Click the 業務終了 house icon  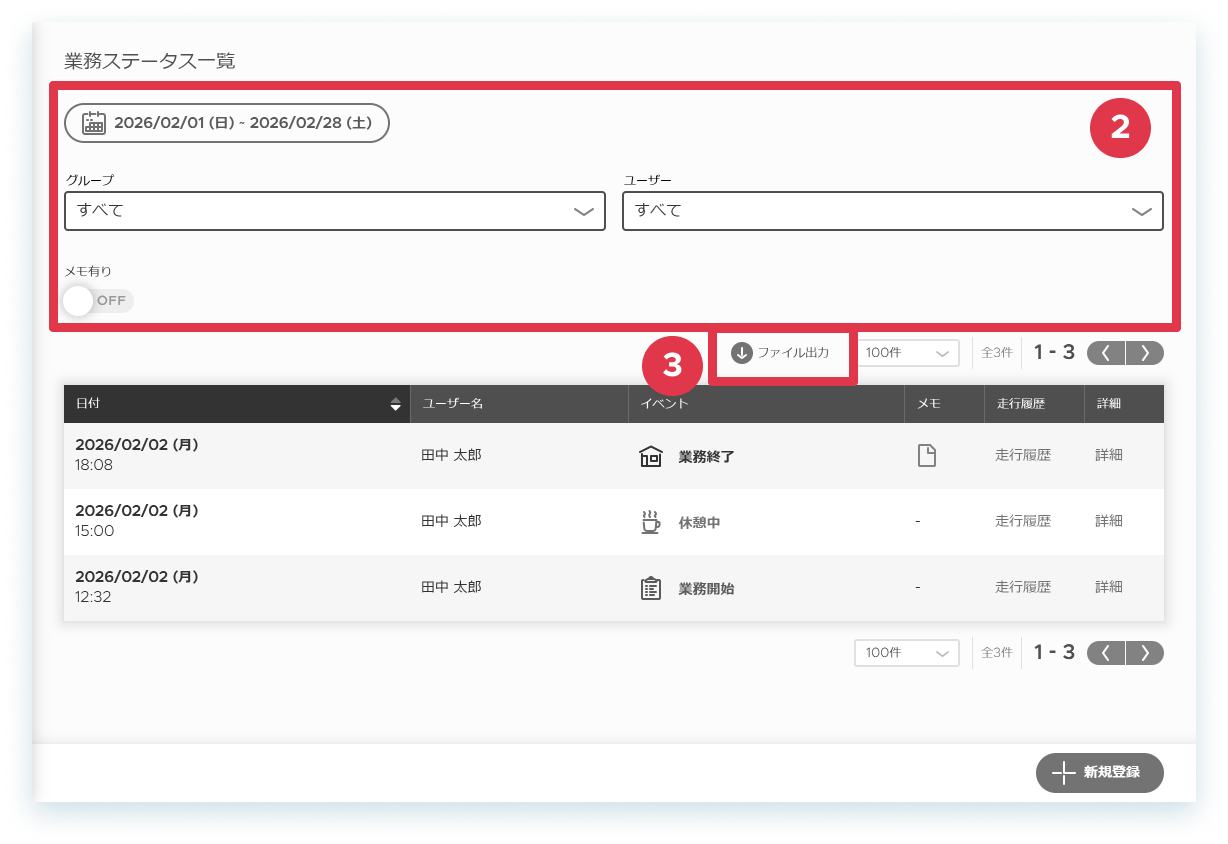[x=651, y=456]
